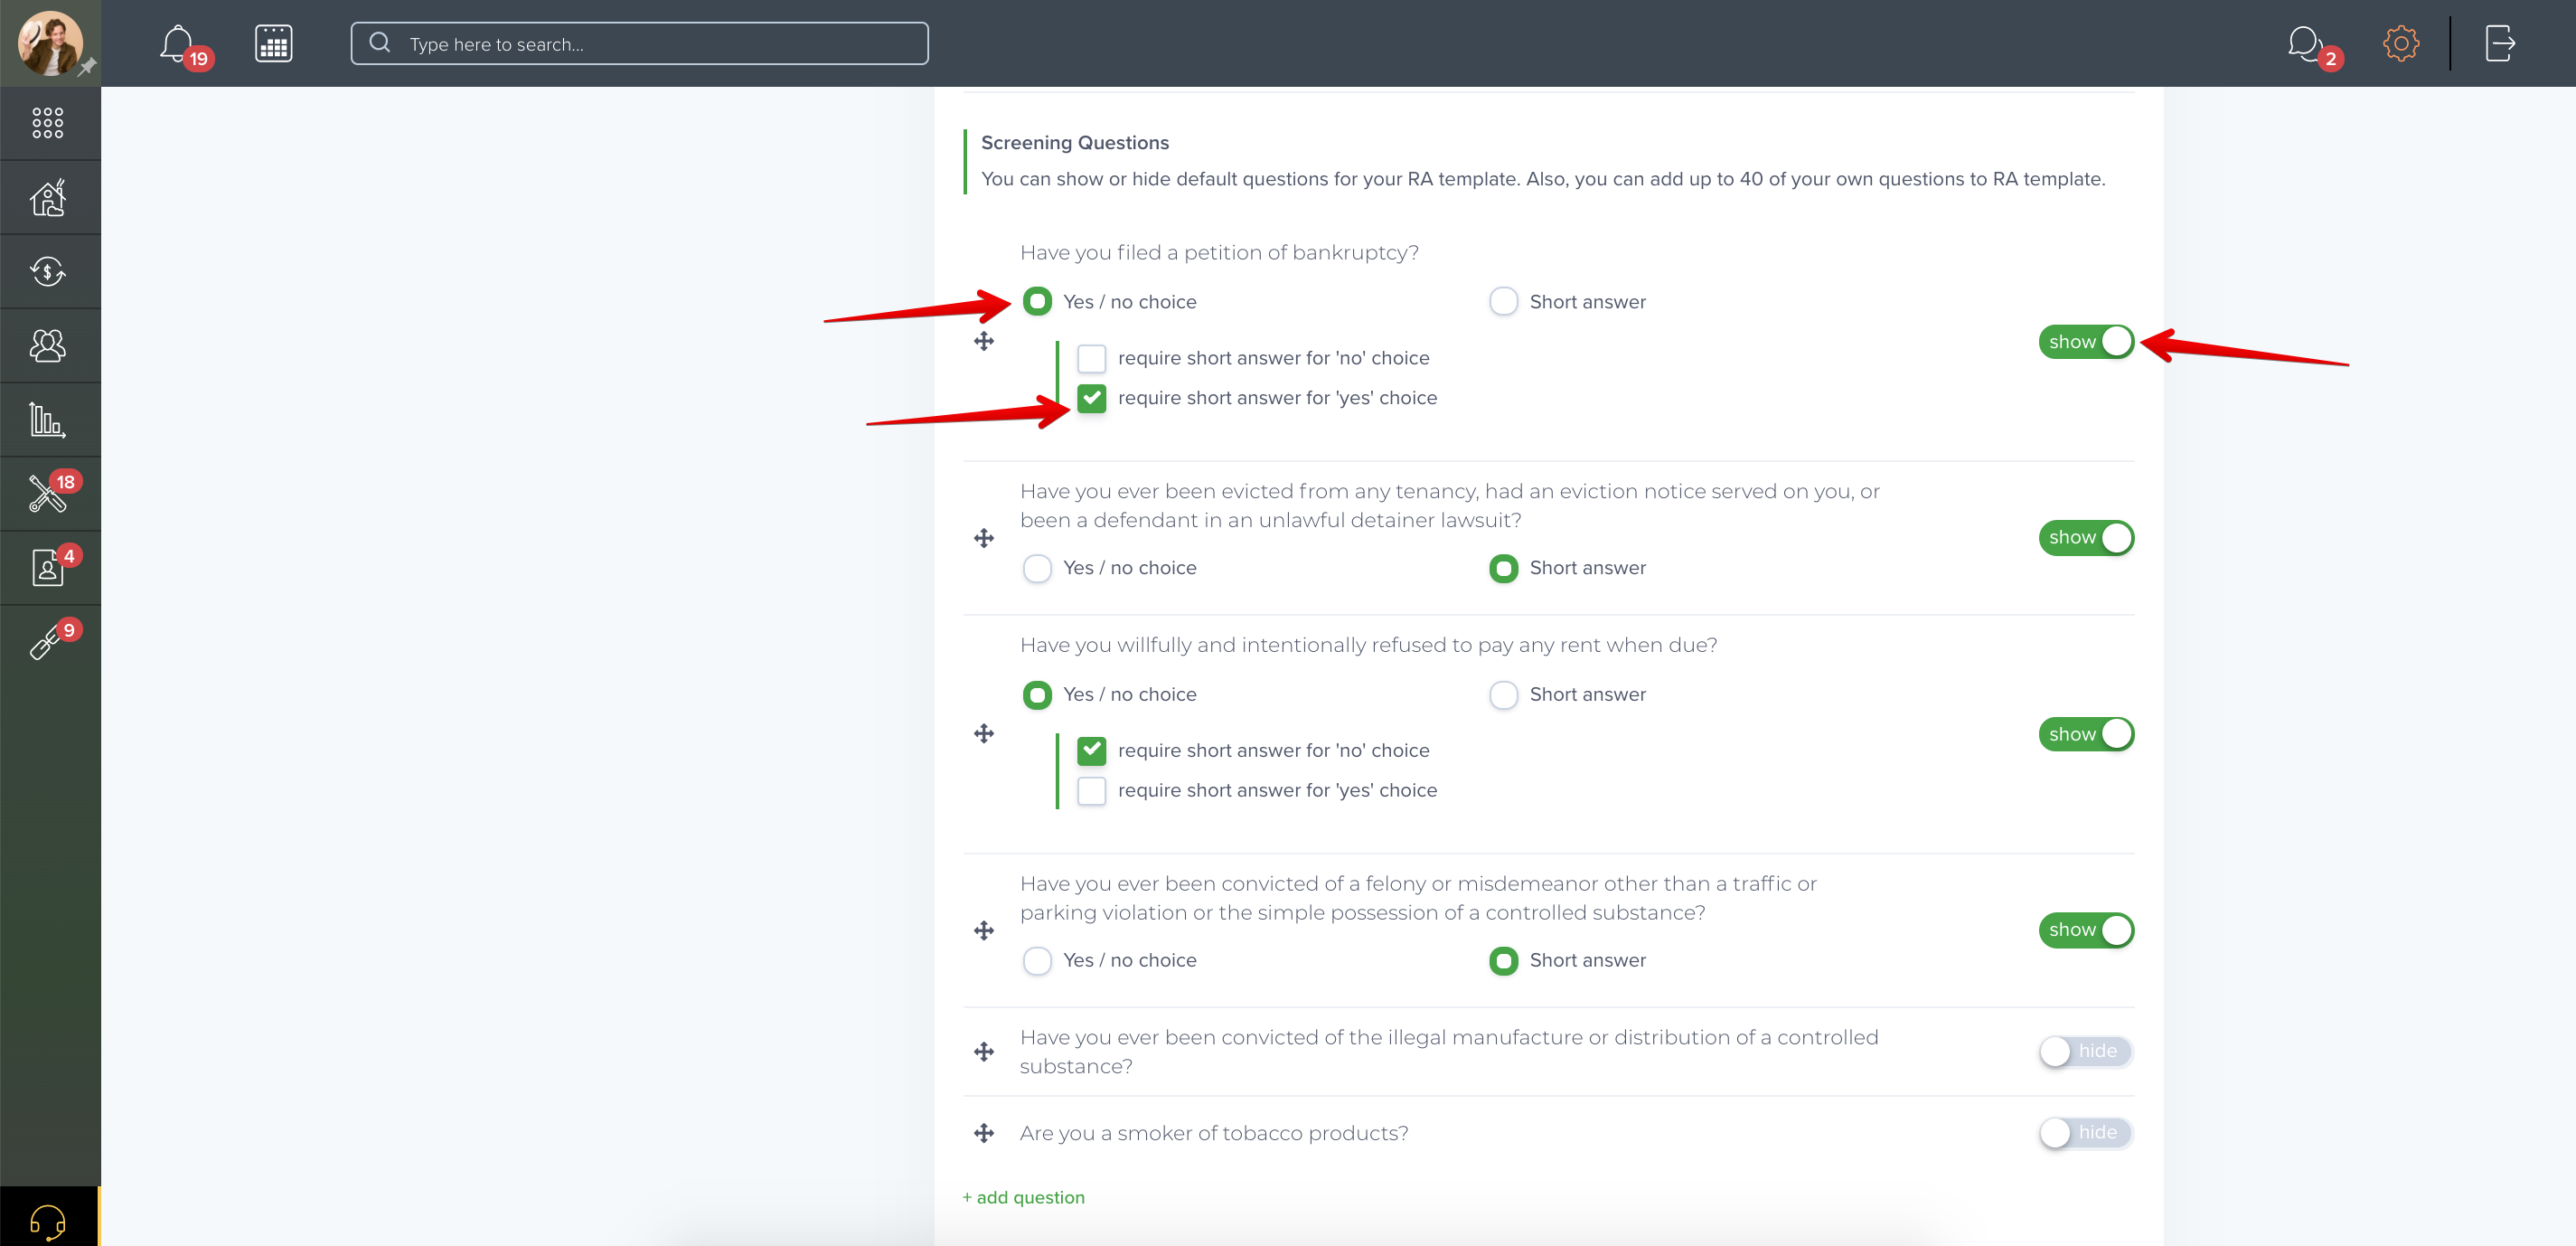Open the accounting dollar icon in sidebar
The image size is (2576, 1246).
click(48, 271)
